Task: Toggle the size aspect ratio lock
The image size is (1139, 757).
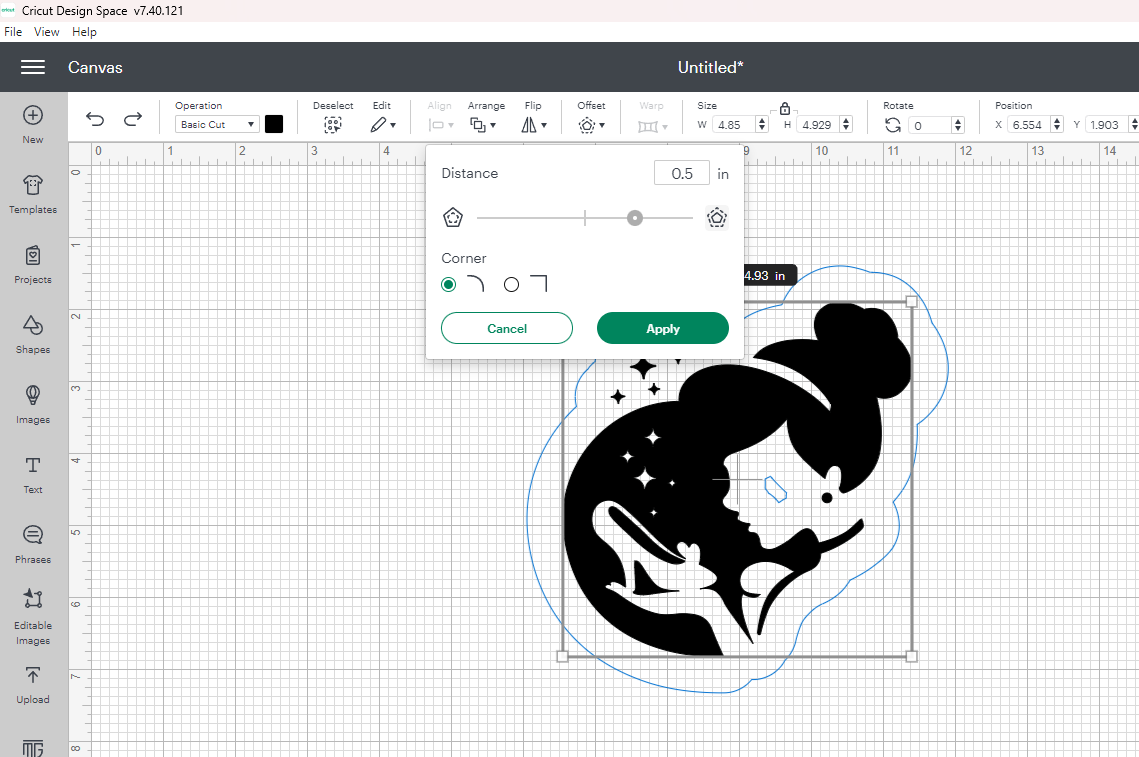Action: tap(785, 108)
